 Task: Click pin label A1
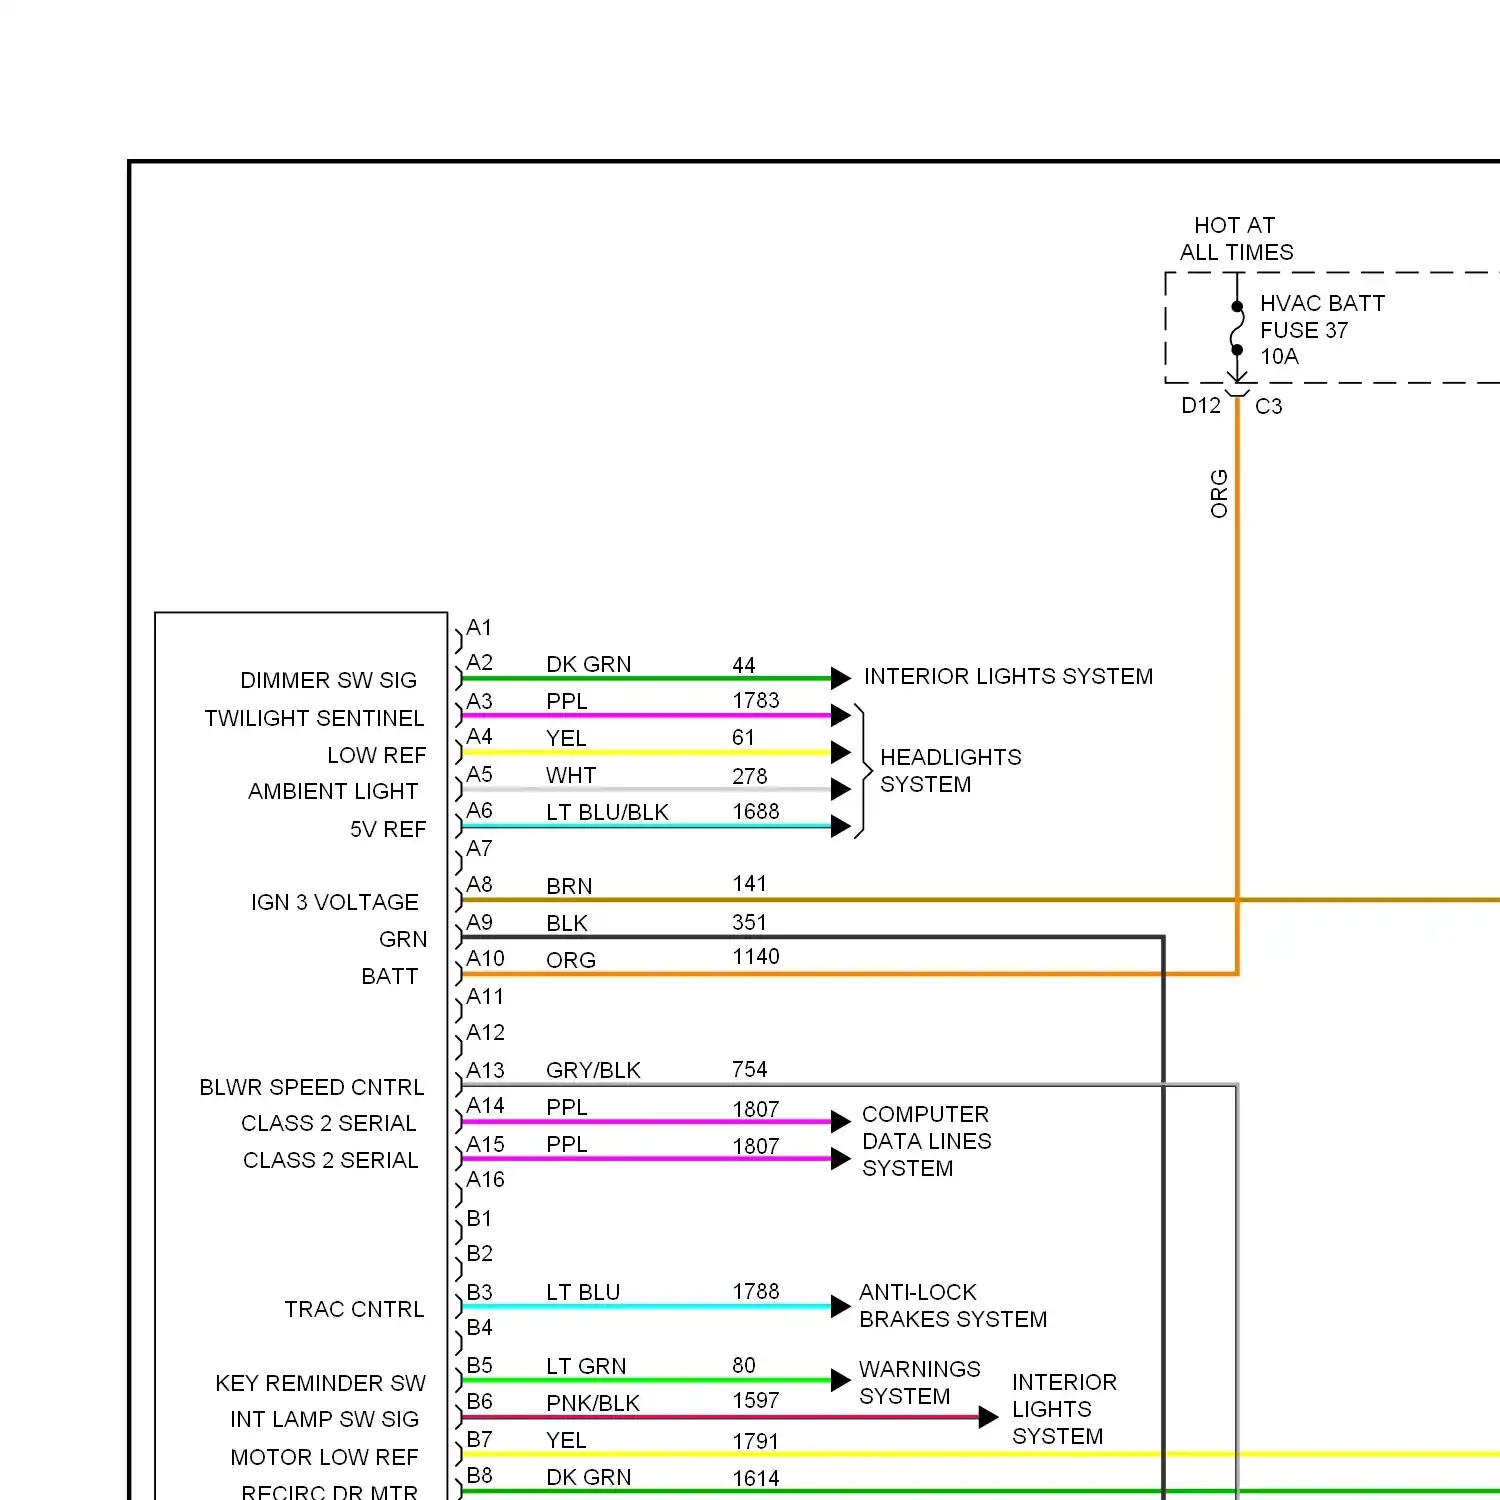click(x=479, y=627)
